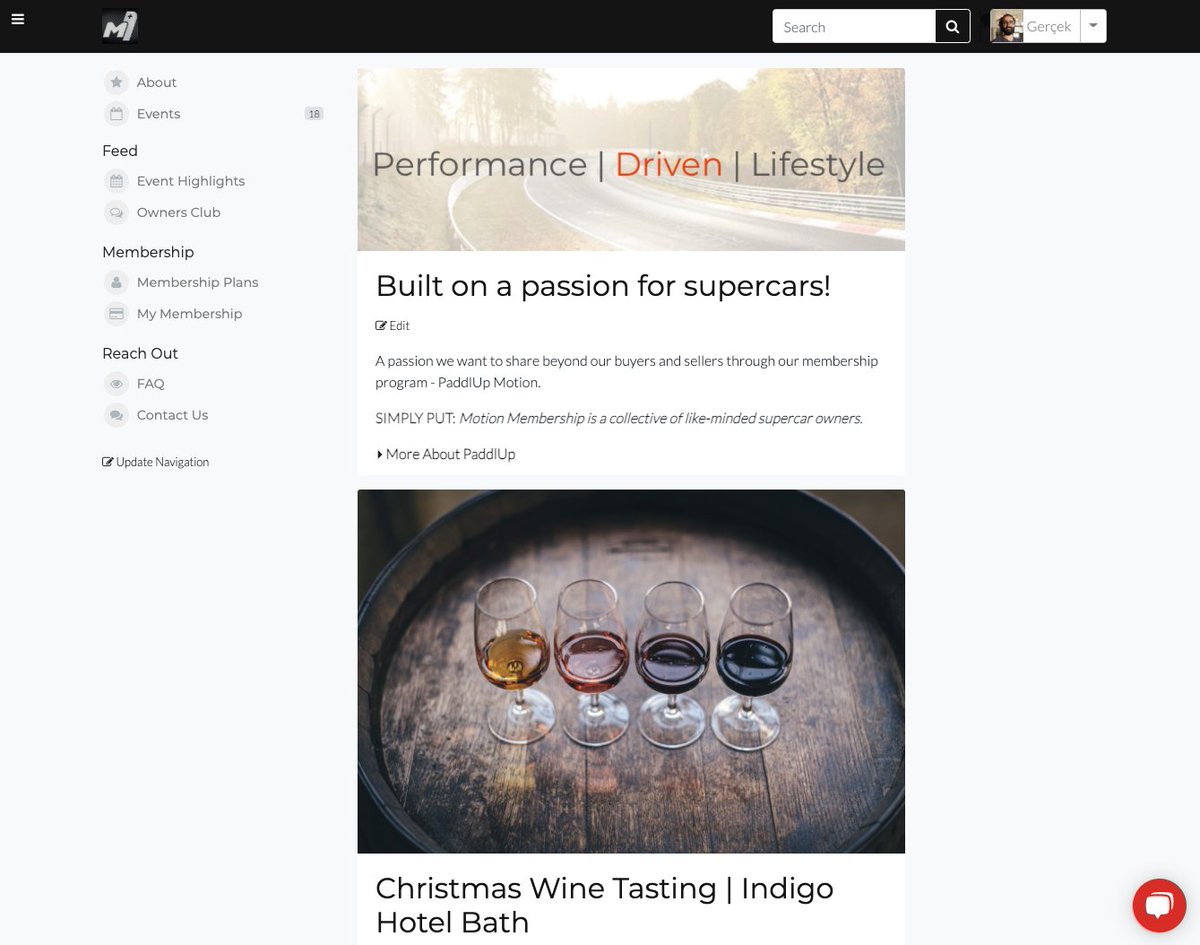Open Christmas Wine Tasting event title
The width and height of the screenshot is (1200, 945).
point(604,904)
